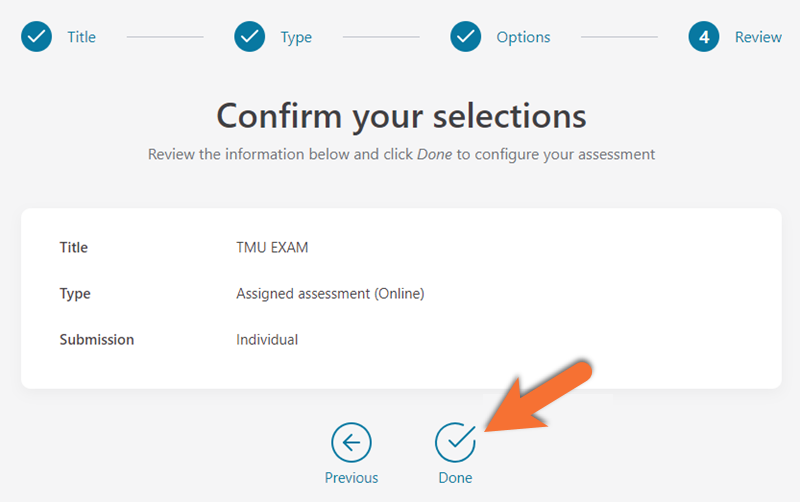Select the Title step checkmark icon
Screen dimensions: 800x502
(36, 37)
